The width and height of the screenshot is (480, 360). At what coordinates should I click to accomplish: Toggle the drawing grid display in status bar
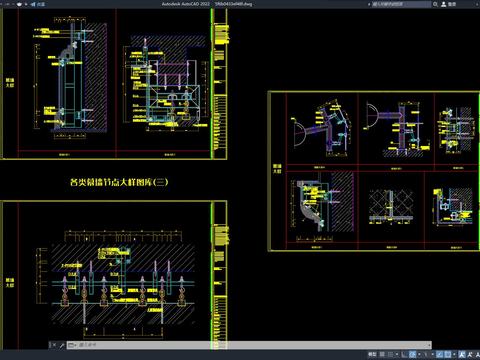[x=382, y=354]
